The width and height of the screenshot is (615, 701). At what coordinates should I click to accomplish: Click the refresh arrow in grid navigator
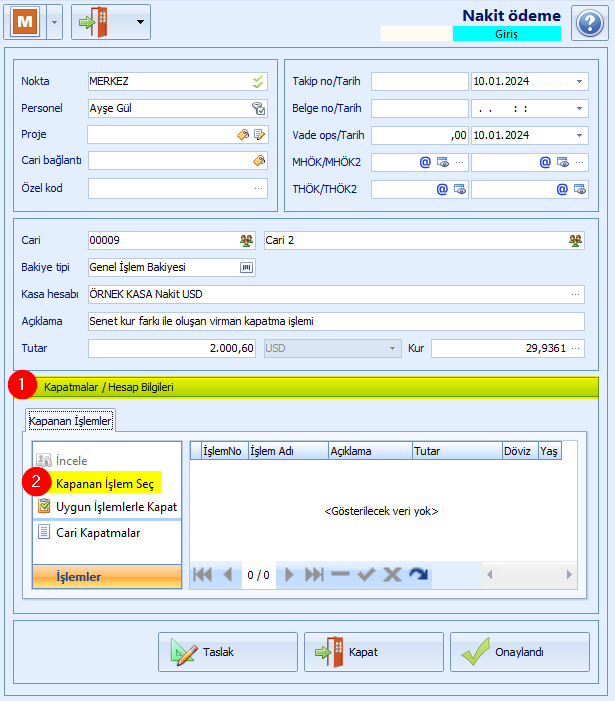(x=418, y=574)
